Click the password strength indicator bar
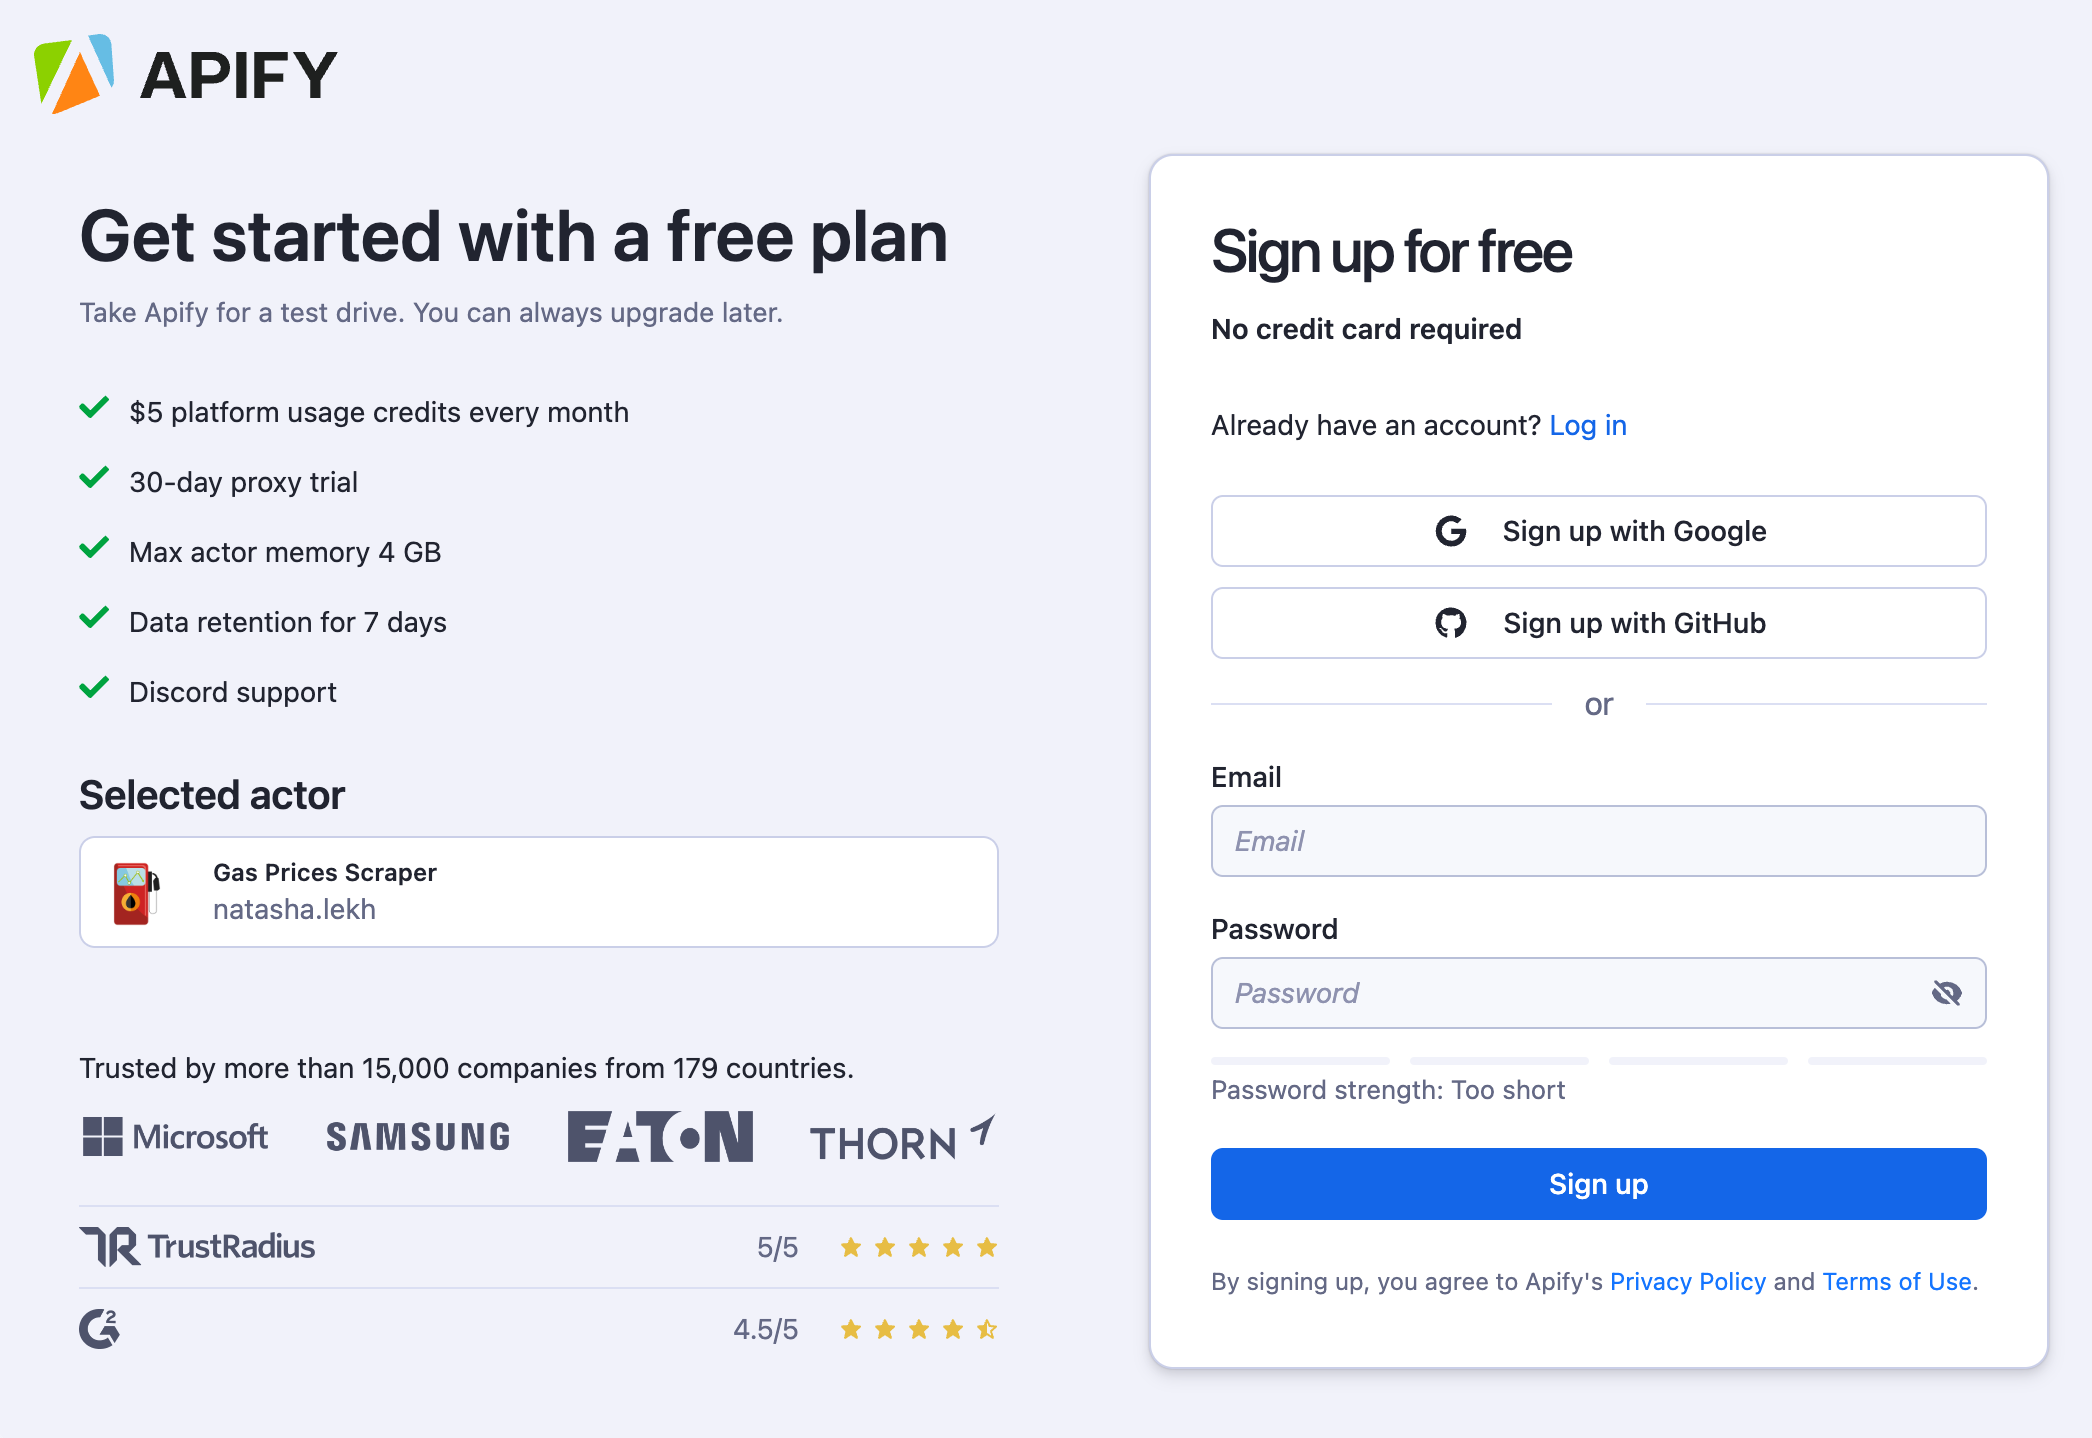 pos(1300,1061)
